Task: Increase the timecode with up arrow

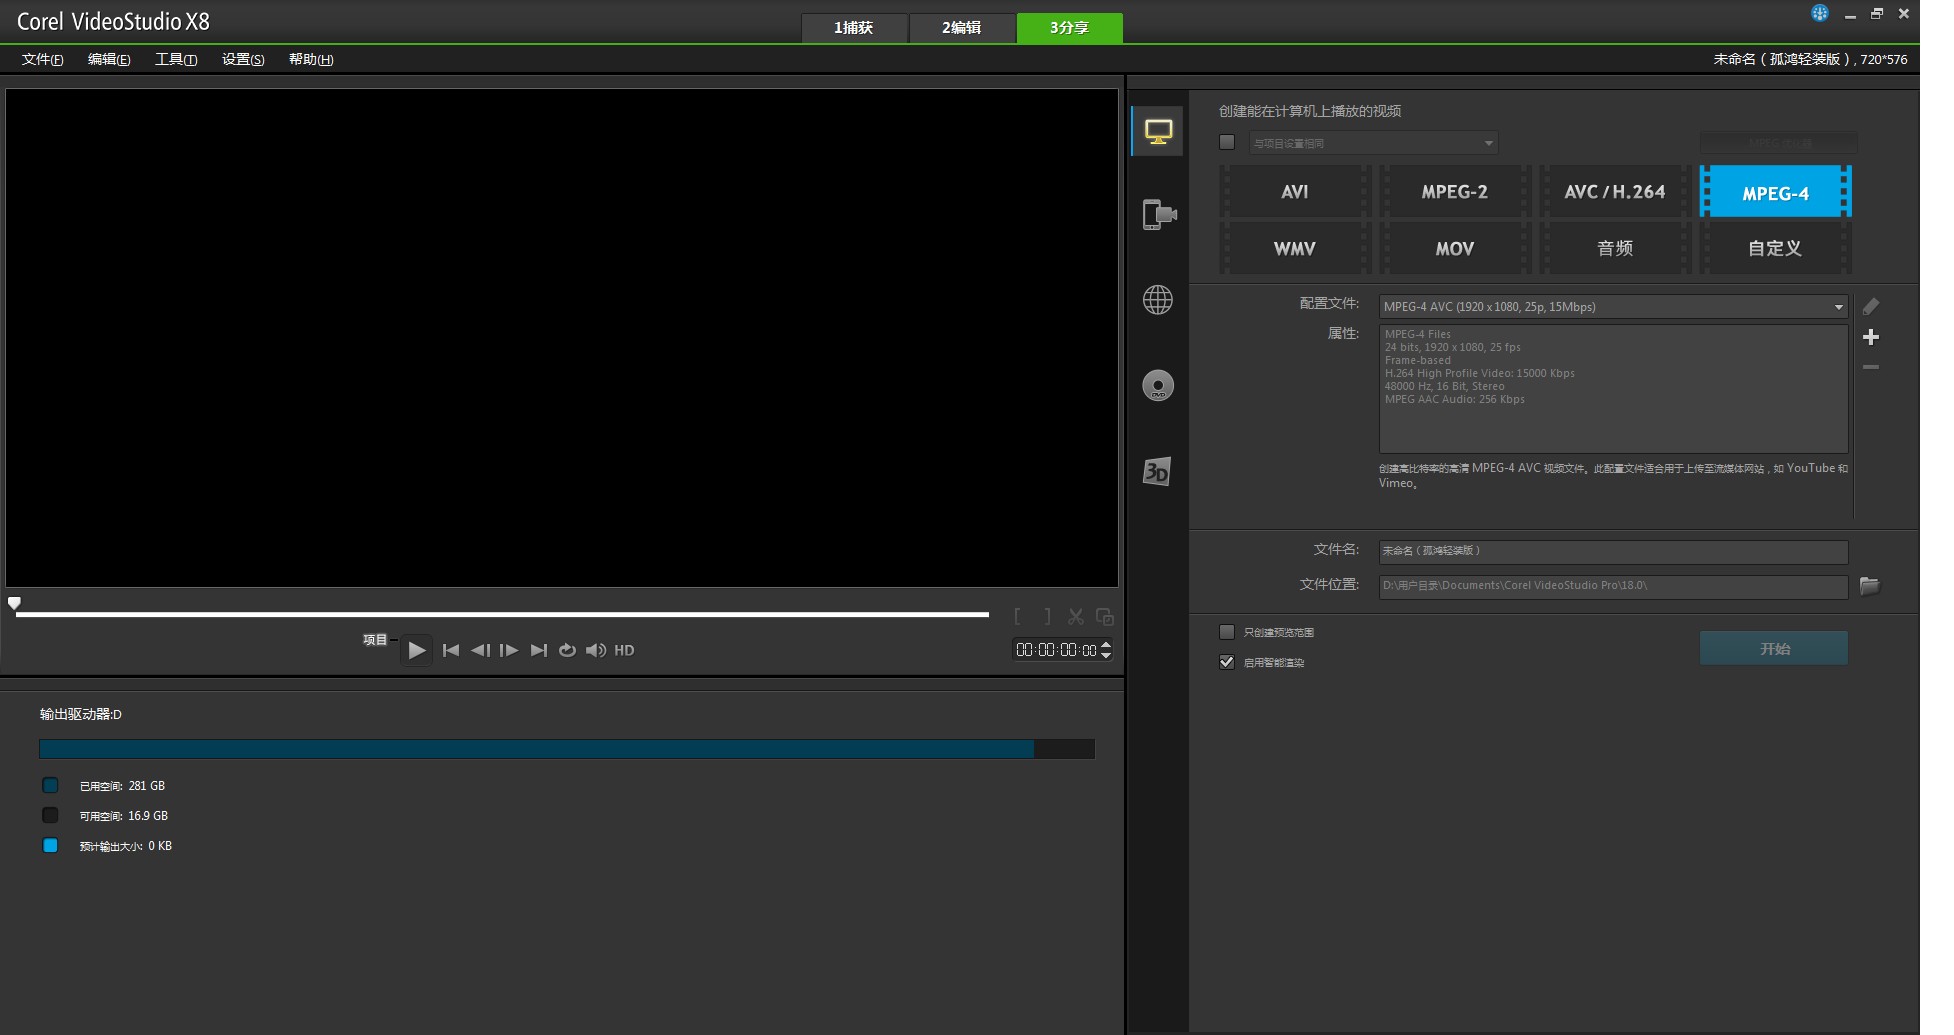Action: [1106, 645]
